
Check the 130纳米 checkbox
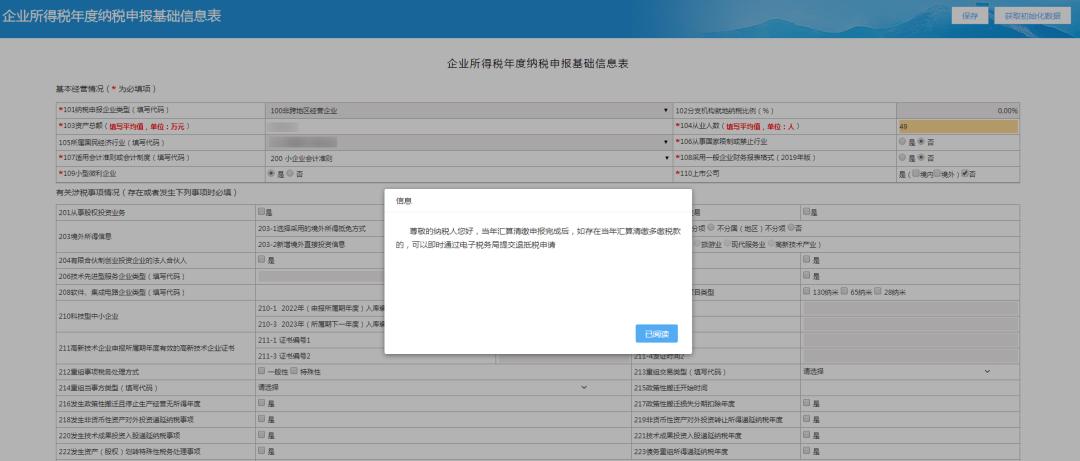click(x=807, y=291)
